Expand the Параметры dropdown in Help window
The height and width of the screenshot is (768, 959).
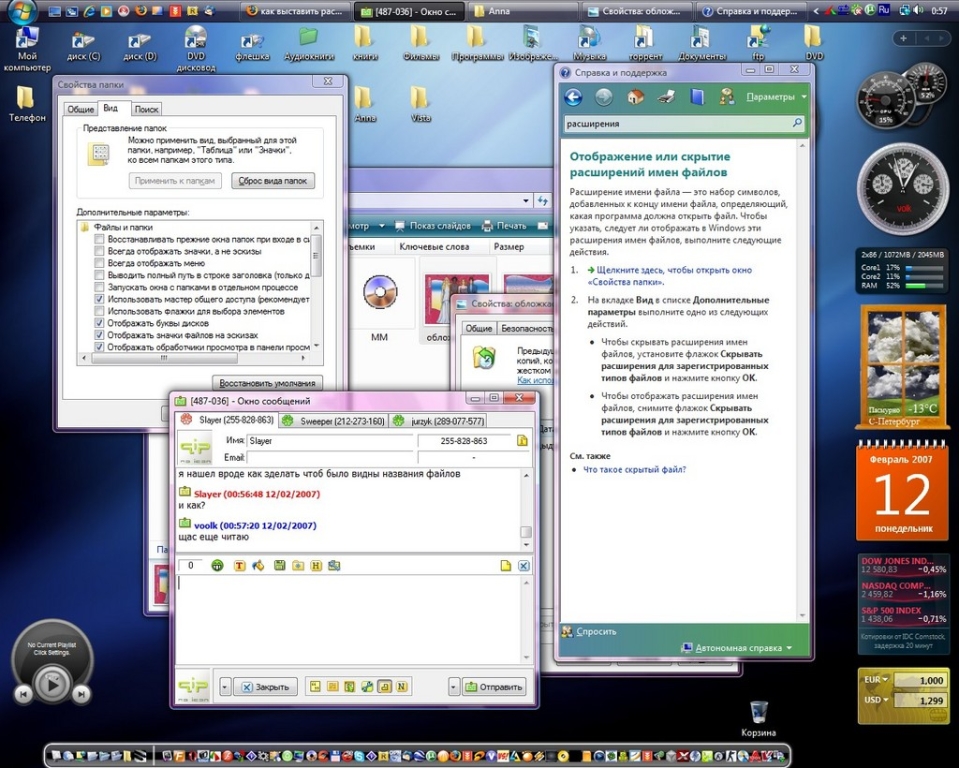click(x=776, y=97)
